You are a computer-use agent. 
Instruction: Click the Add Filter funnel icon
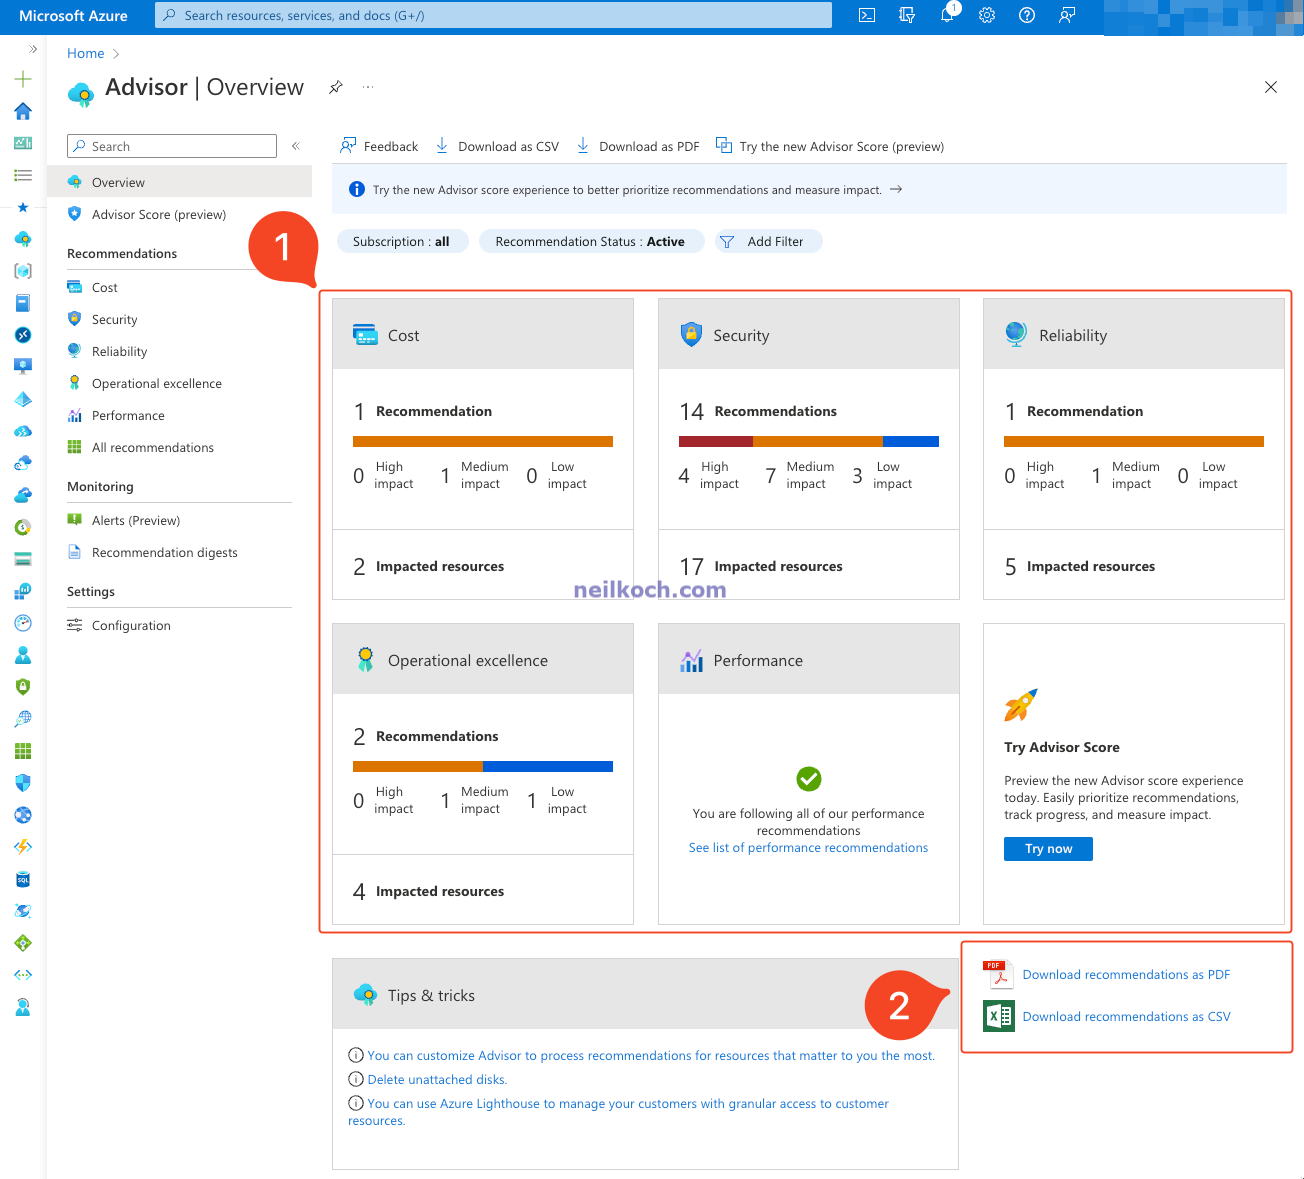[x=727, y=242]
